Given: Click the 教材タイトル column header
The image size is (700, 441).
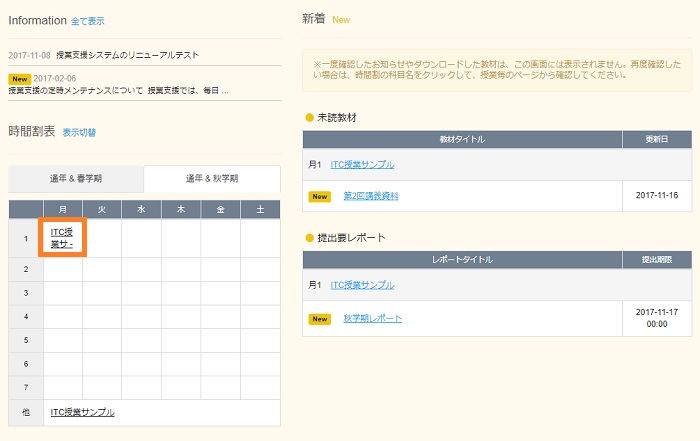Looking at the screenshot, I should point(462,139).
